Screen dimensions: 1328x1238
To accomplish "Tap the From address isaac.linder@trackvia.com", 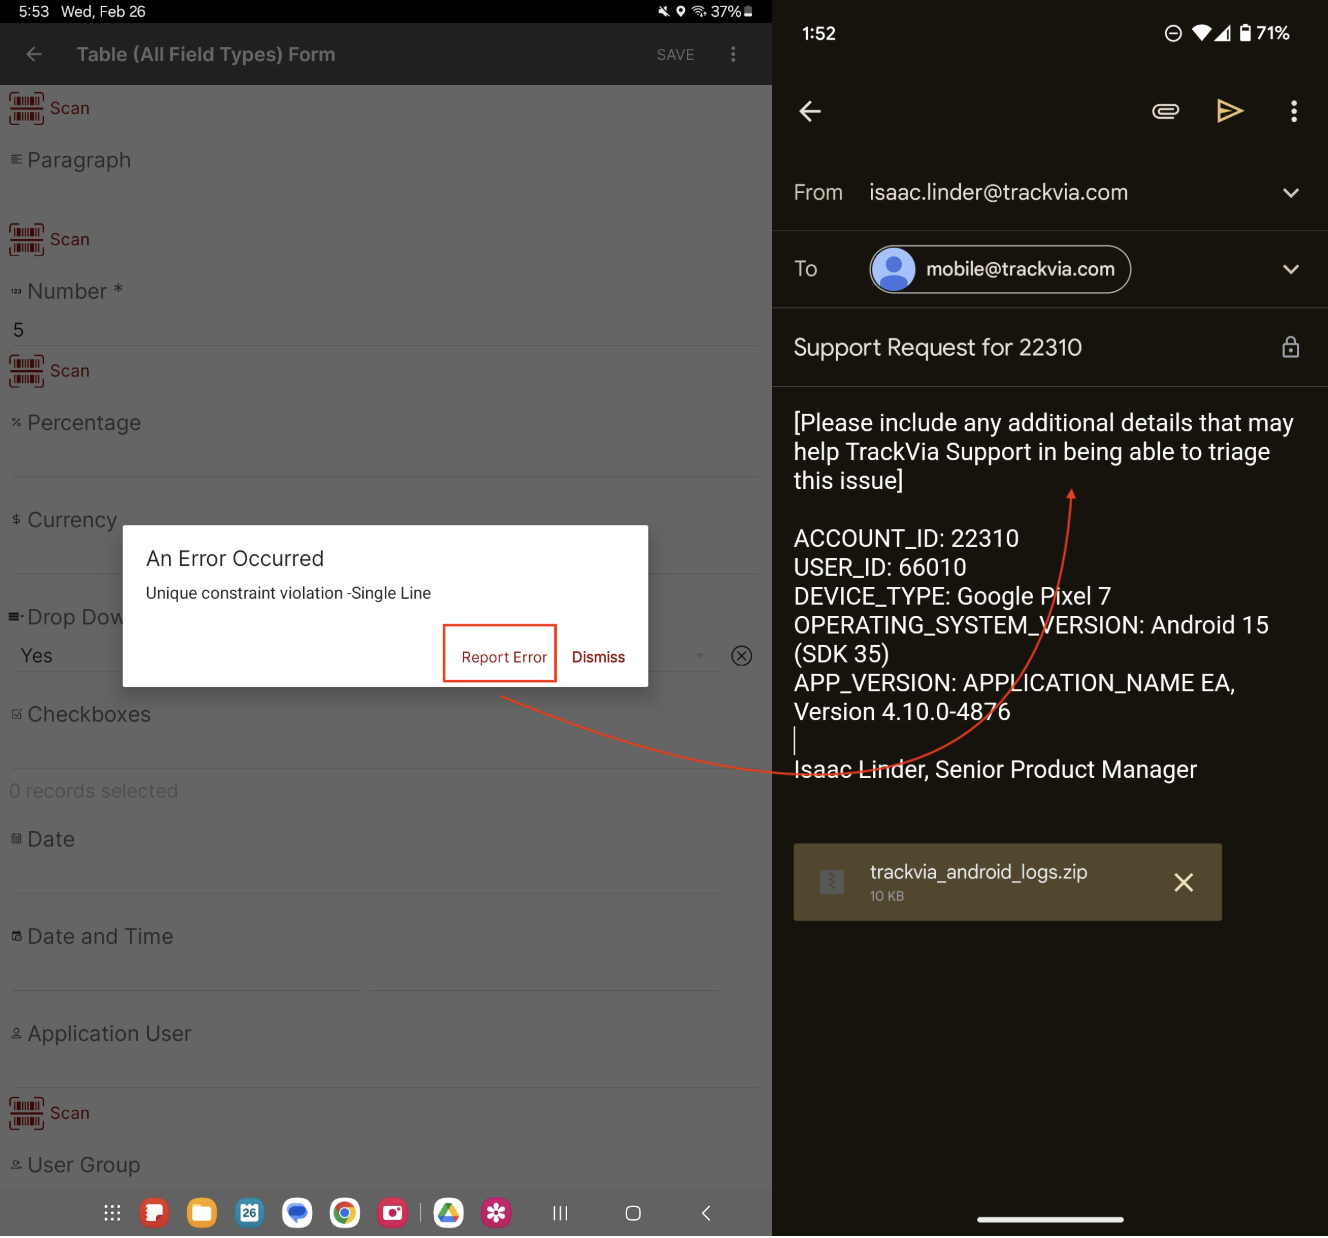I will [x=998, y=192].
